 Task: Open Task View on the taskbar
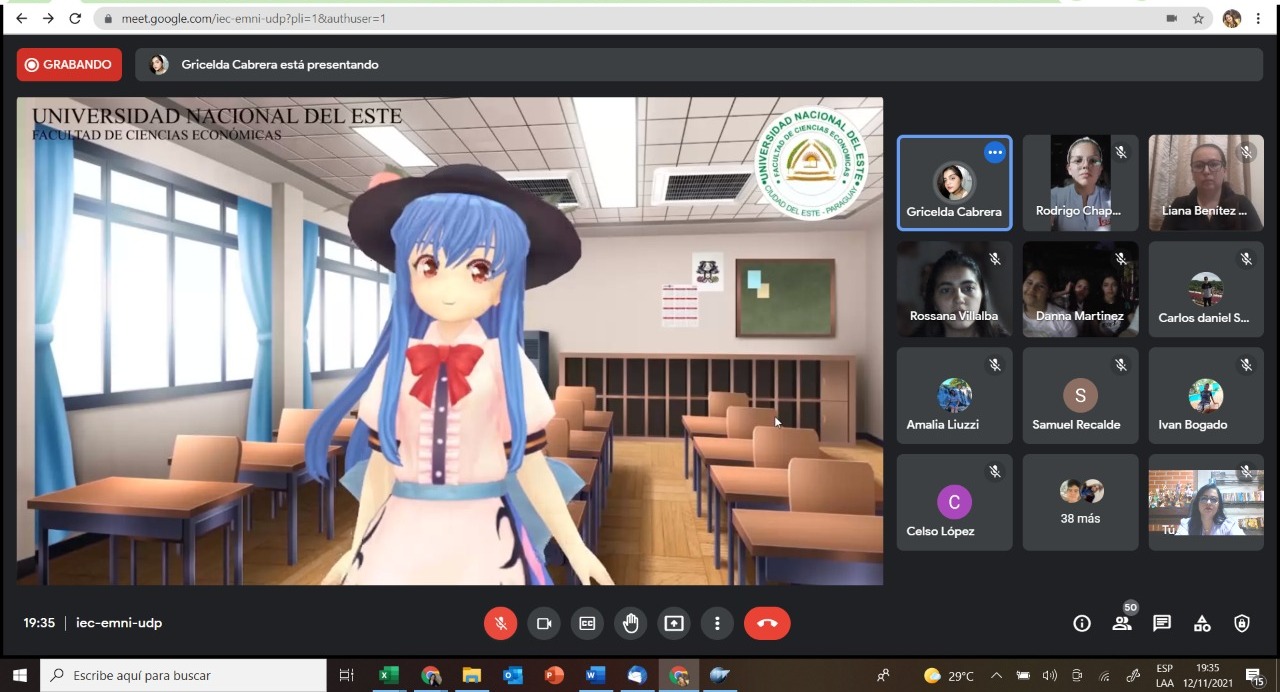[346, 675]
